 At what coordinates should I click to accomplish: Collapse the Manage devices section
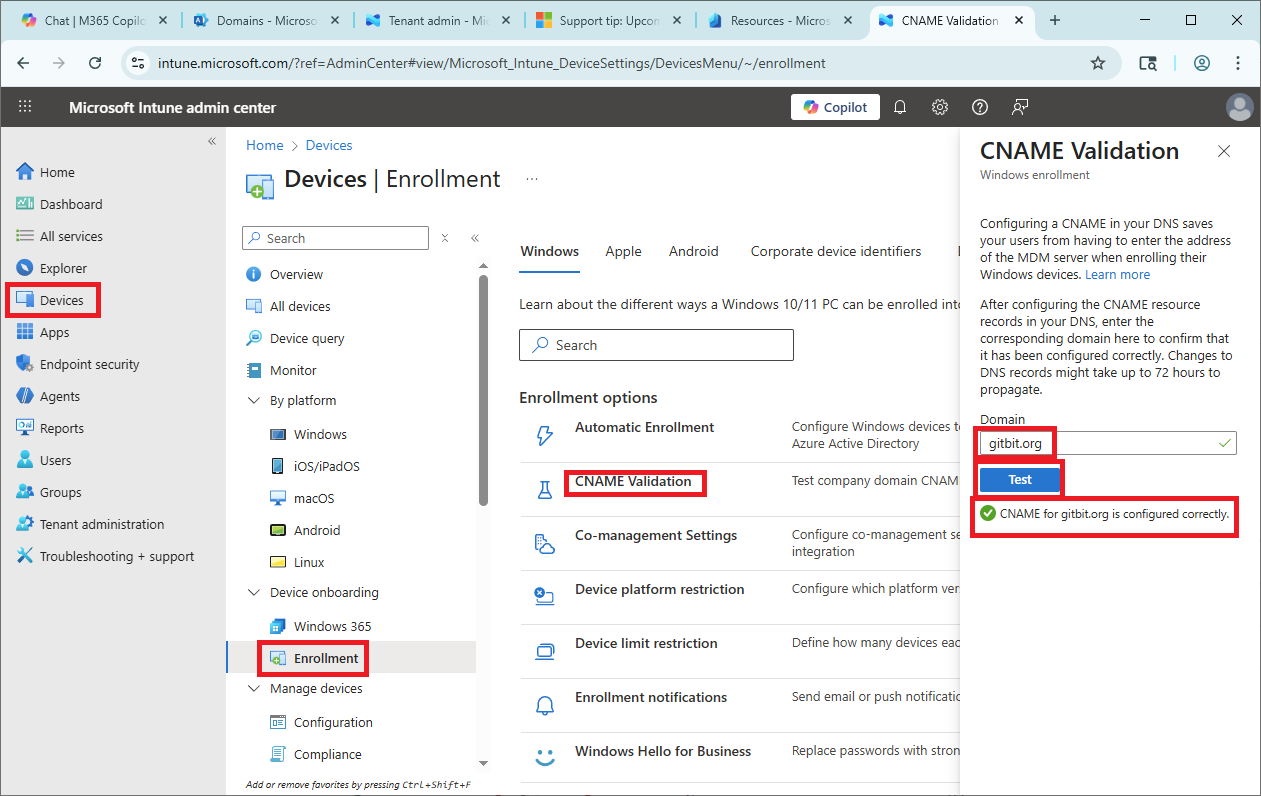pos(253,688)
